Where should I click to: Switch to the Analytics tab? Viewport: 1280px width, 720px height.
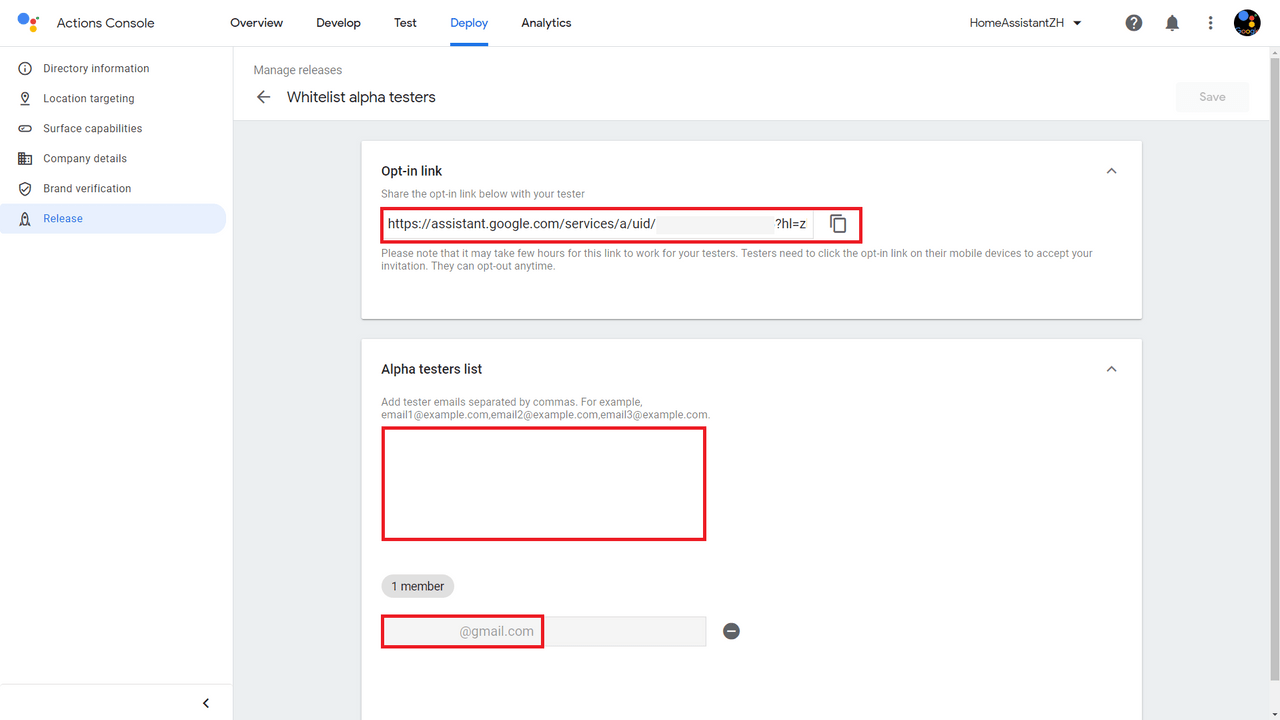tap(546, 23)
